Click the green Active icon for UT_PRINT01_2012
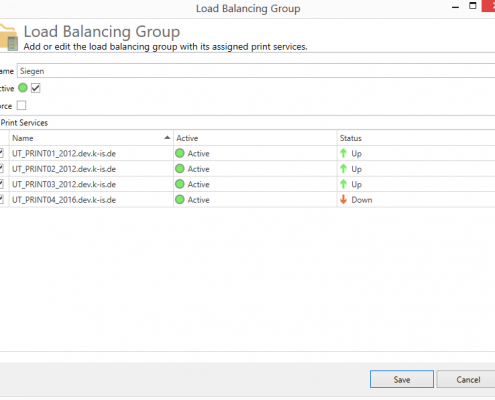 point(180,153)
